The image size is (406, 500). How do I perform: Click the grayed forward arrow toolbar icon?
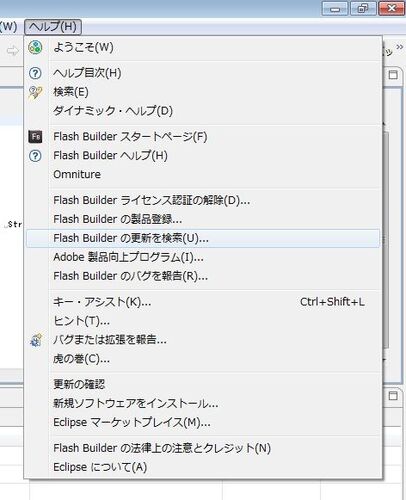coord(12,51)
